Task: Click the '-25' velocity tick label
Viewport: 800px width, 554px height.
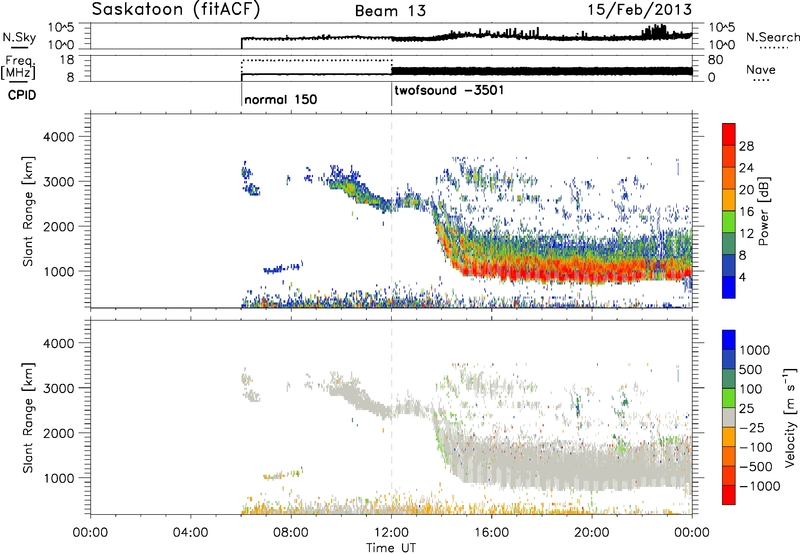Action: coord(752,428)
